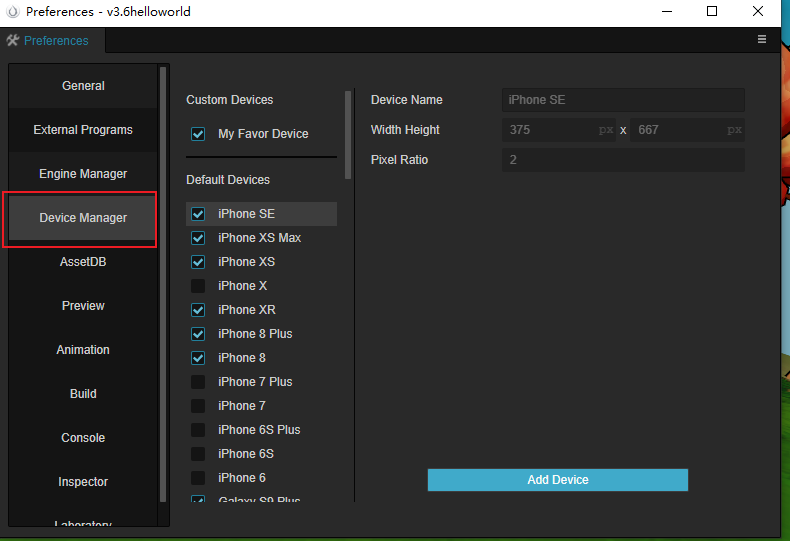Click the sidebar categories scrollbar
The image size is (790, 541).
163,285
